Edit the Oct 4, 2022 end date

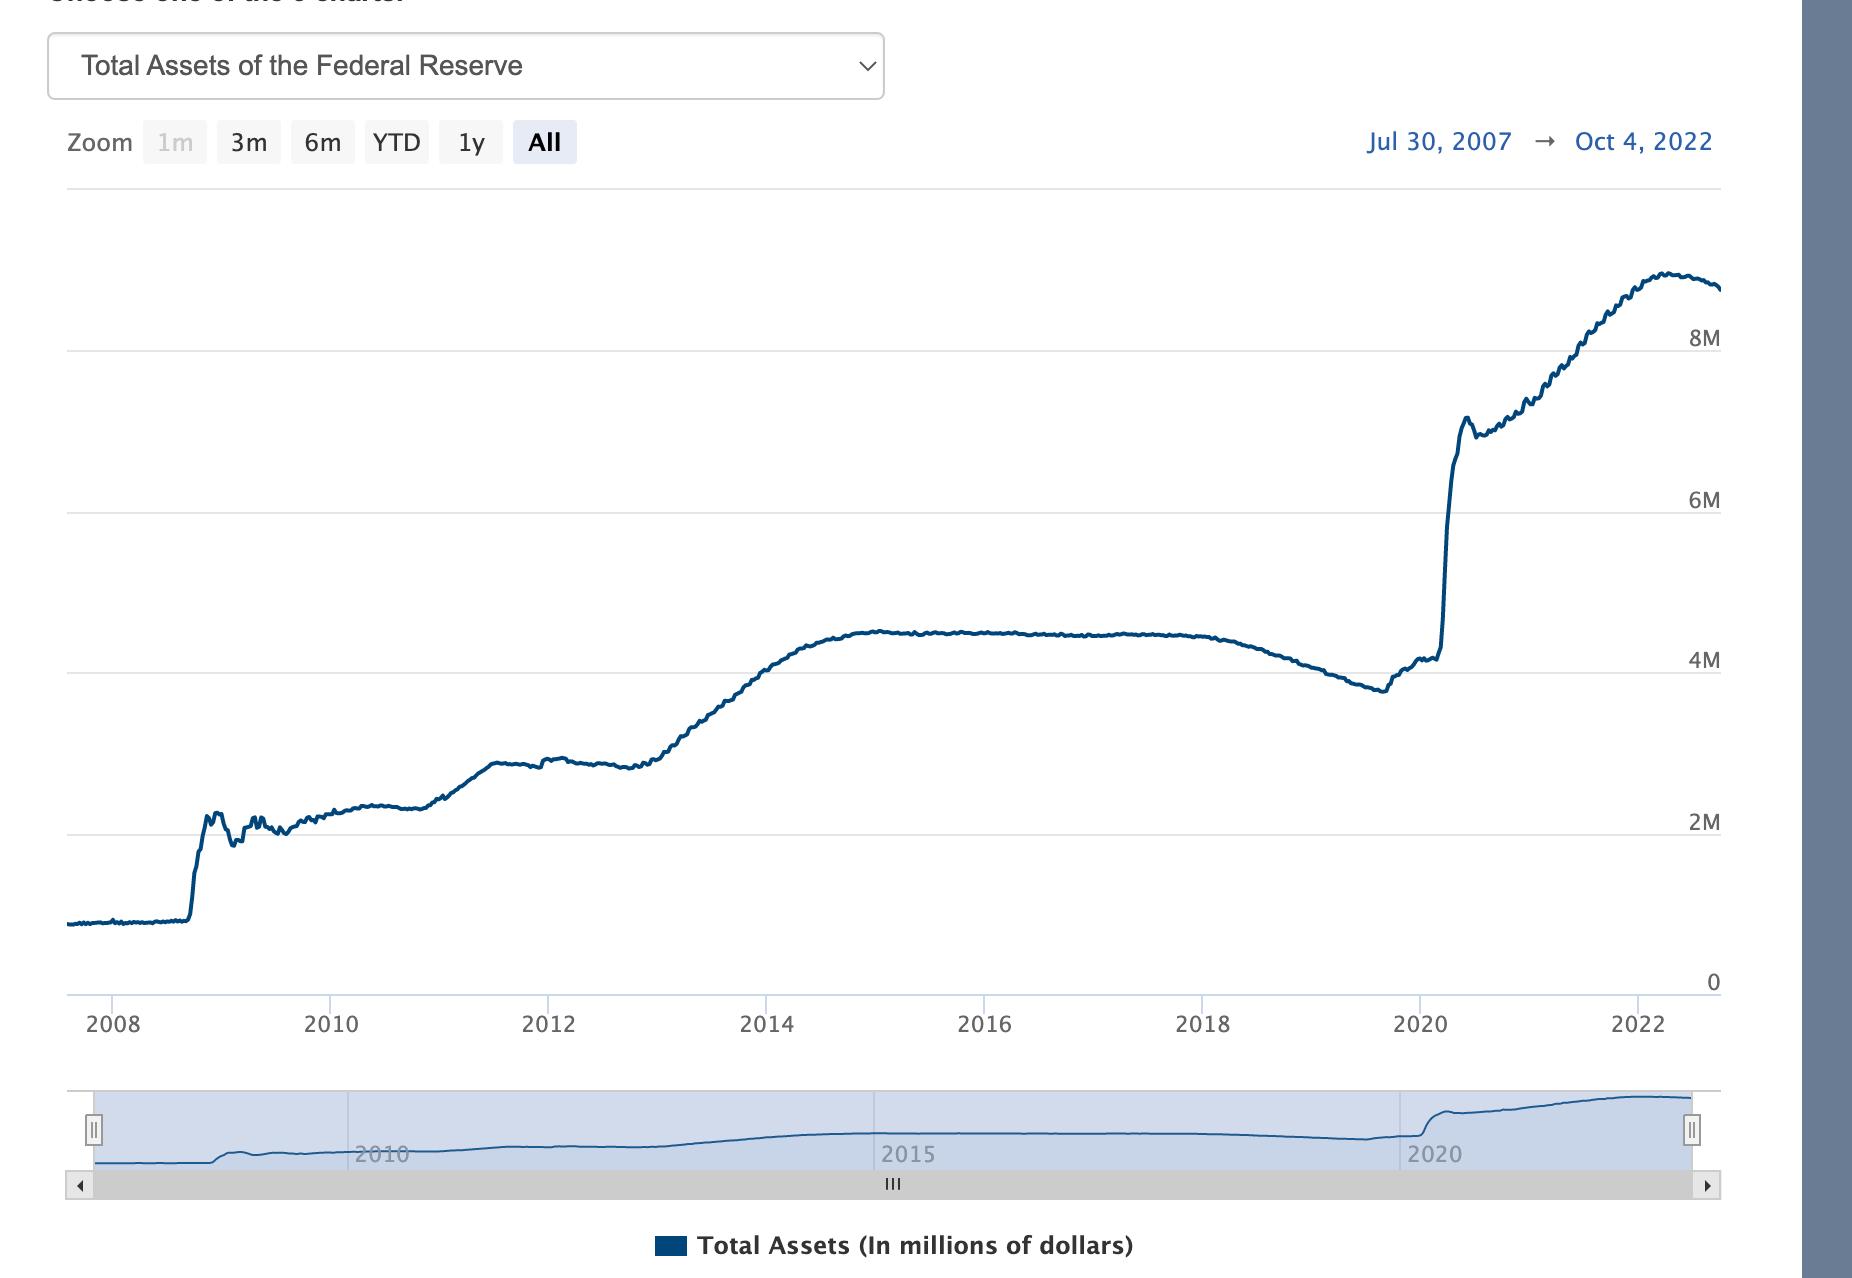tap(1643, 142)
